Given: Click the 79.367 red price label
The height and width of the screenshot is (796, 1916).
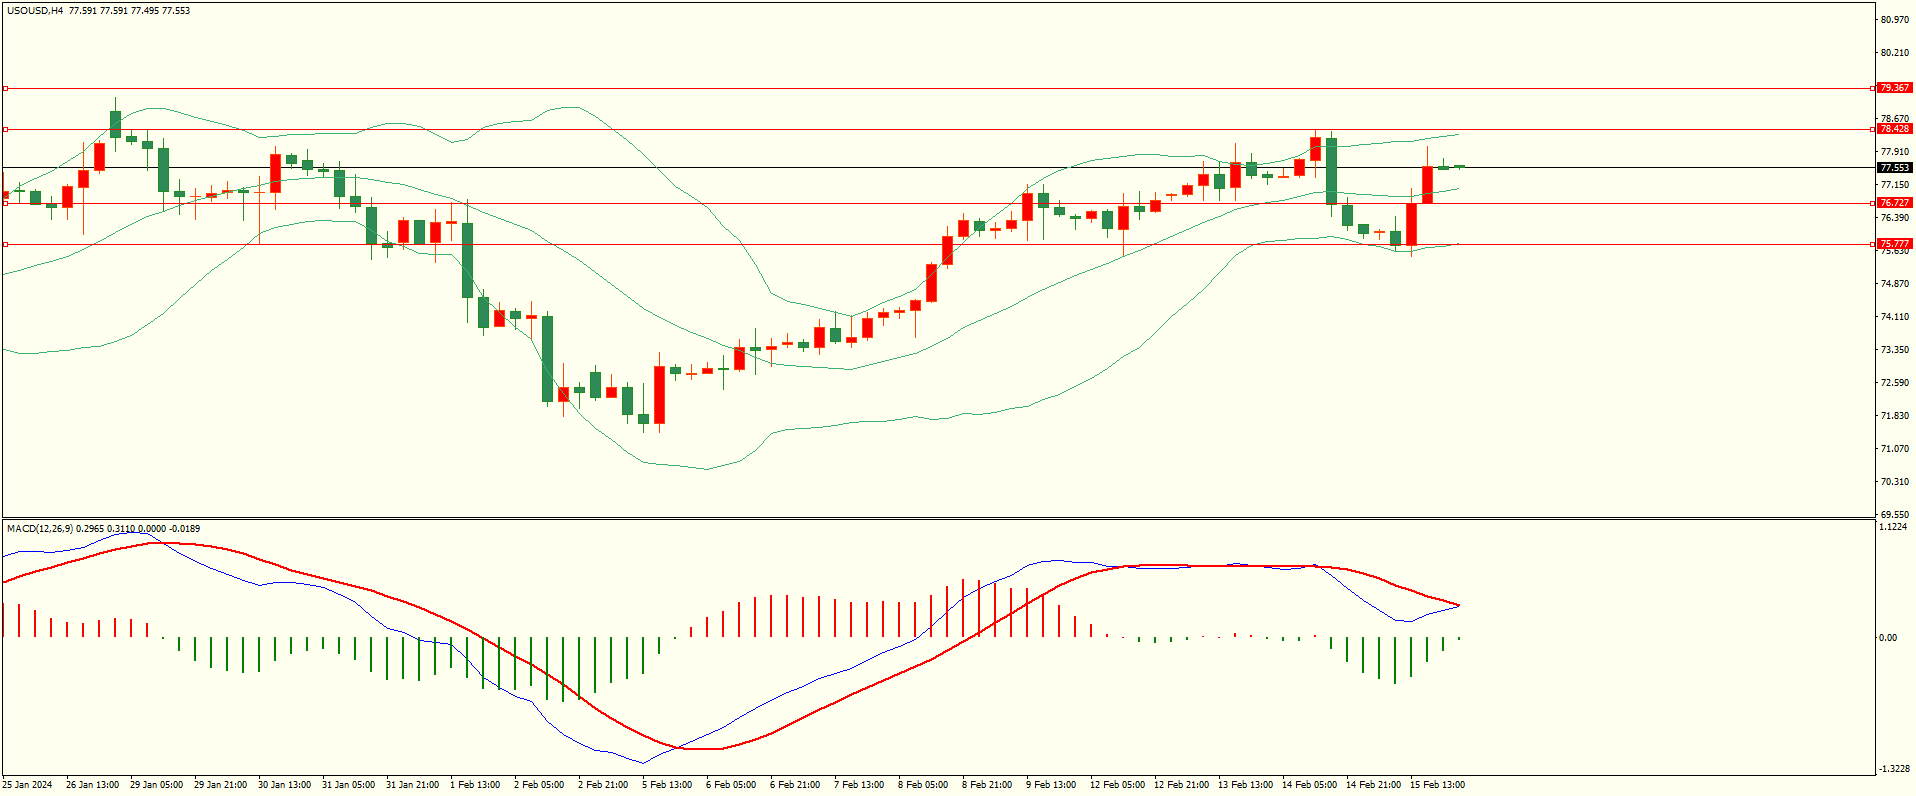Looking at the screenshot, I should click(x=1894, y=88).
